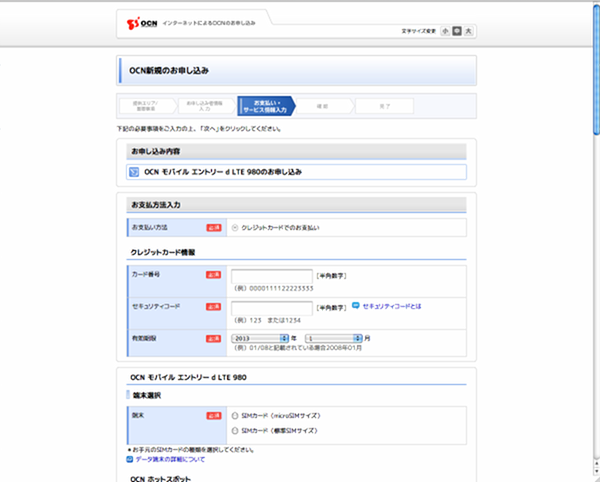This screenshot has width=600, height=482.
Task: Select SIM card microSIM size option
Action: tap(235, 415)
